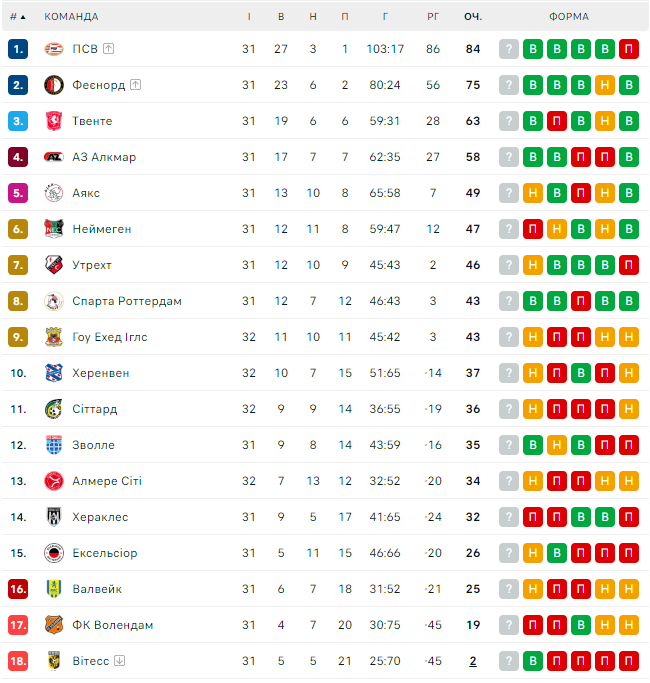Click the promotion arrow icon beside ПСВ
The image size is (650, 683).
click(x=109, y=49)
